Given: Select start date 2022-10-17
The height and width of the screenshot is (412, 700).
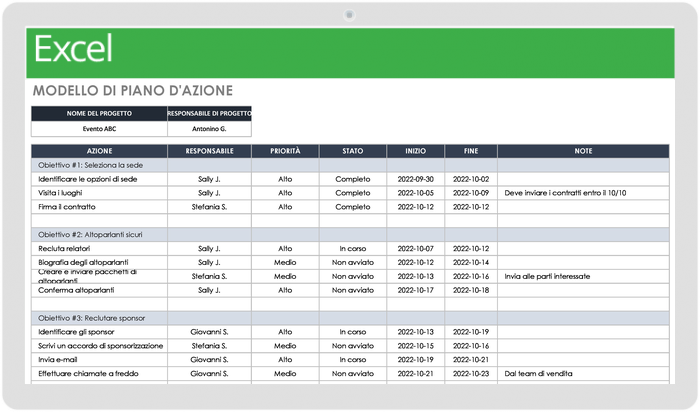Looking at the screenshot, I should coord(416,290).
